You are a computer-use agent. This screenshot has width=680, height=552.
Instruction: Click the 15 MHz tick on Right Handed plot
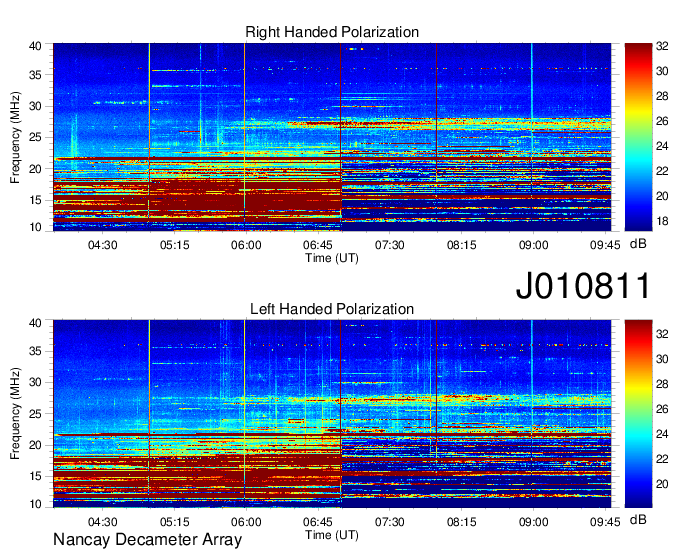click(x=35, y=200)
